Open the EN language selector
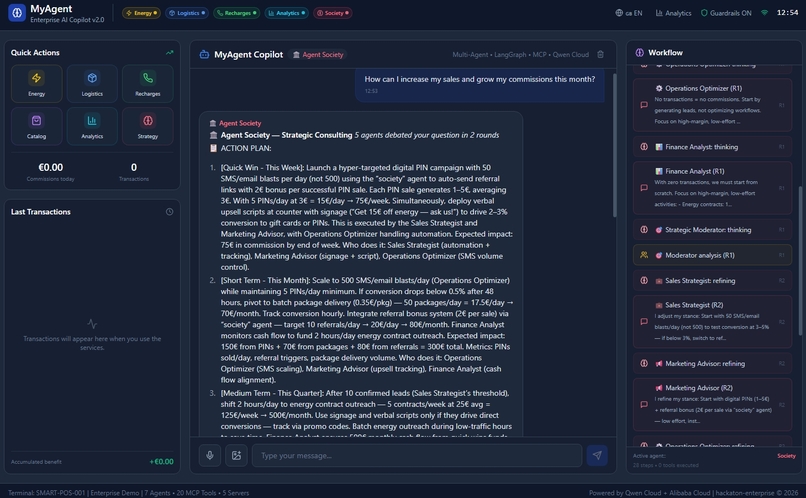The height and width of the screenshot is (498, 806). tap(629, 13)
